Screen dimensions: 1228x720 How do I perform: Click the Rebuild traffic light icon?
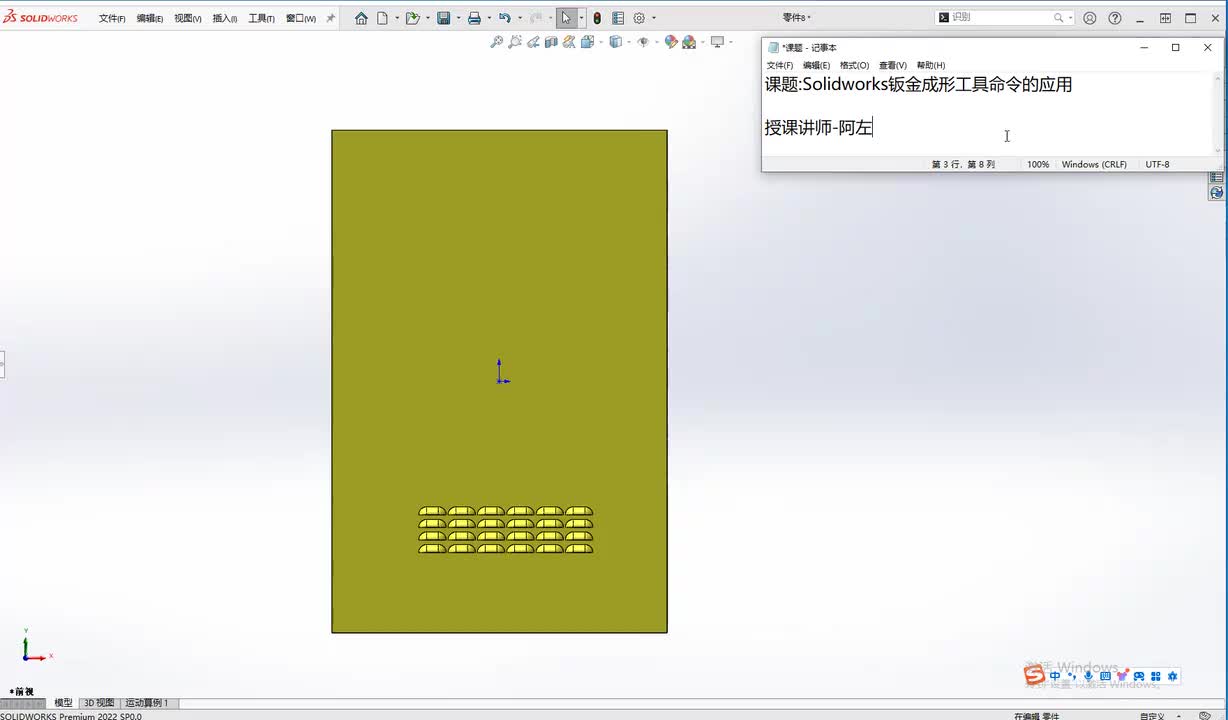tap(597, 18)
